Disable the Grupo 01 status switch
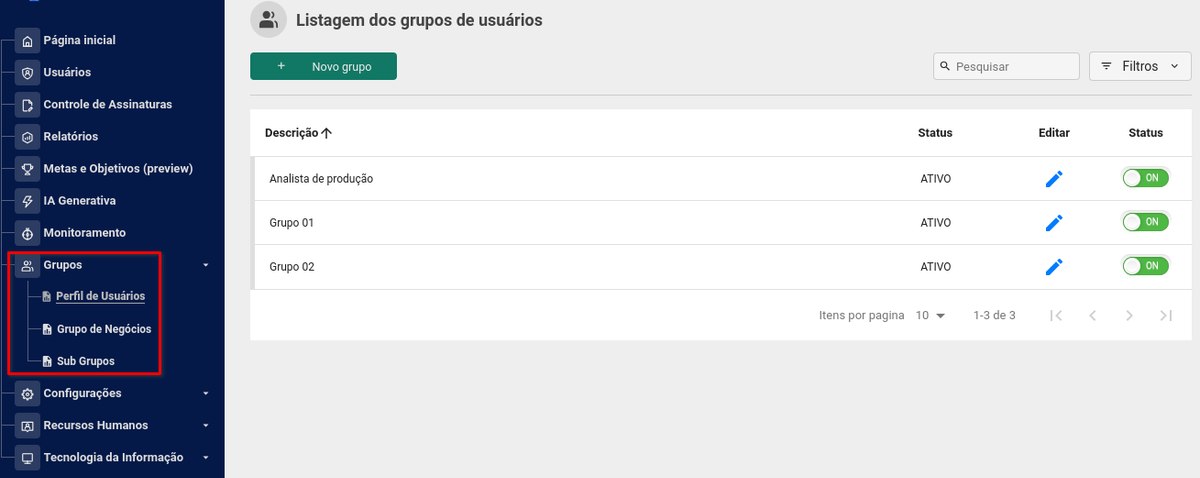 pyautogui.click(x=1145, y=222)
